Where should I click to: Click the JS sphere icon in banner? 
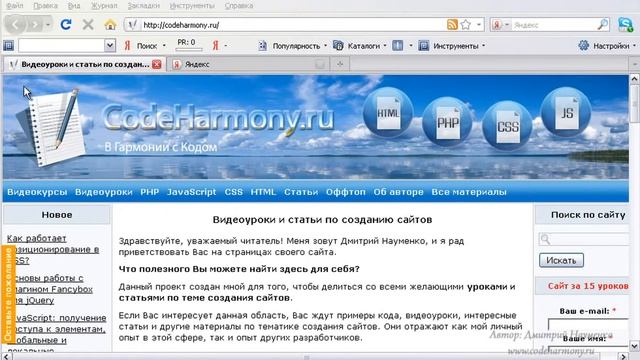point(566,112)
